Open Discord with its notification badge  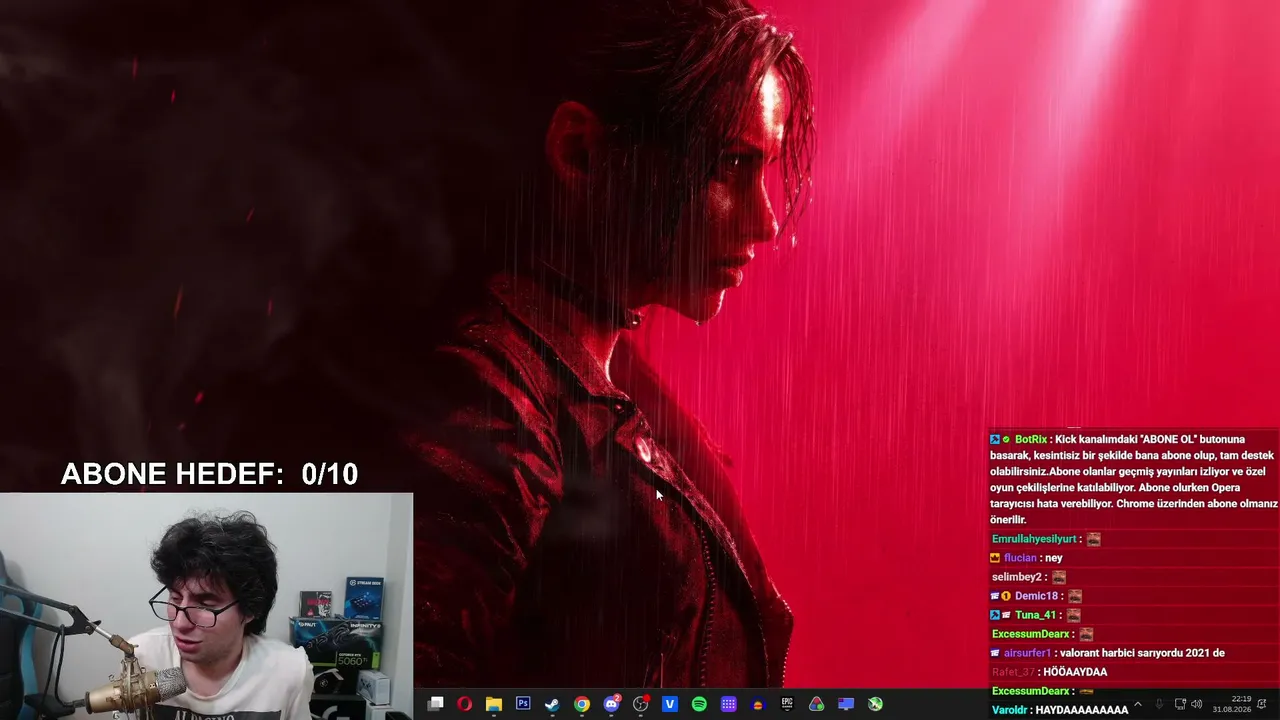click(612, 704)
